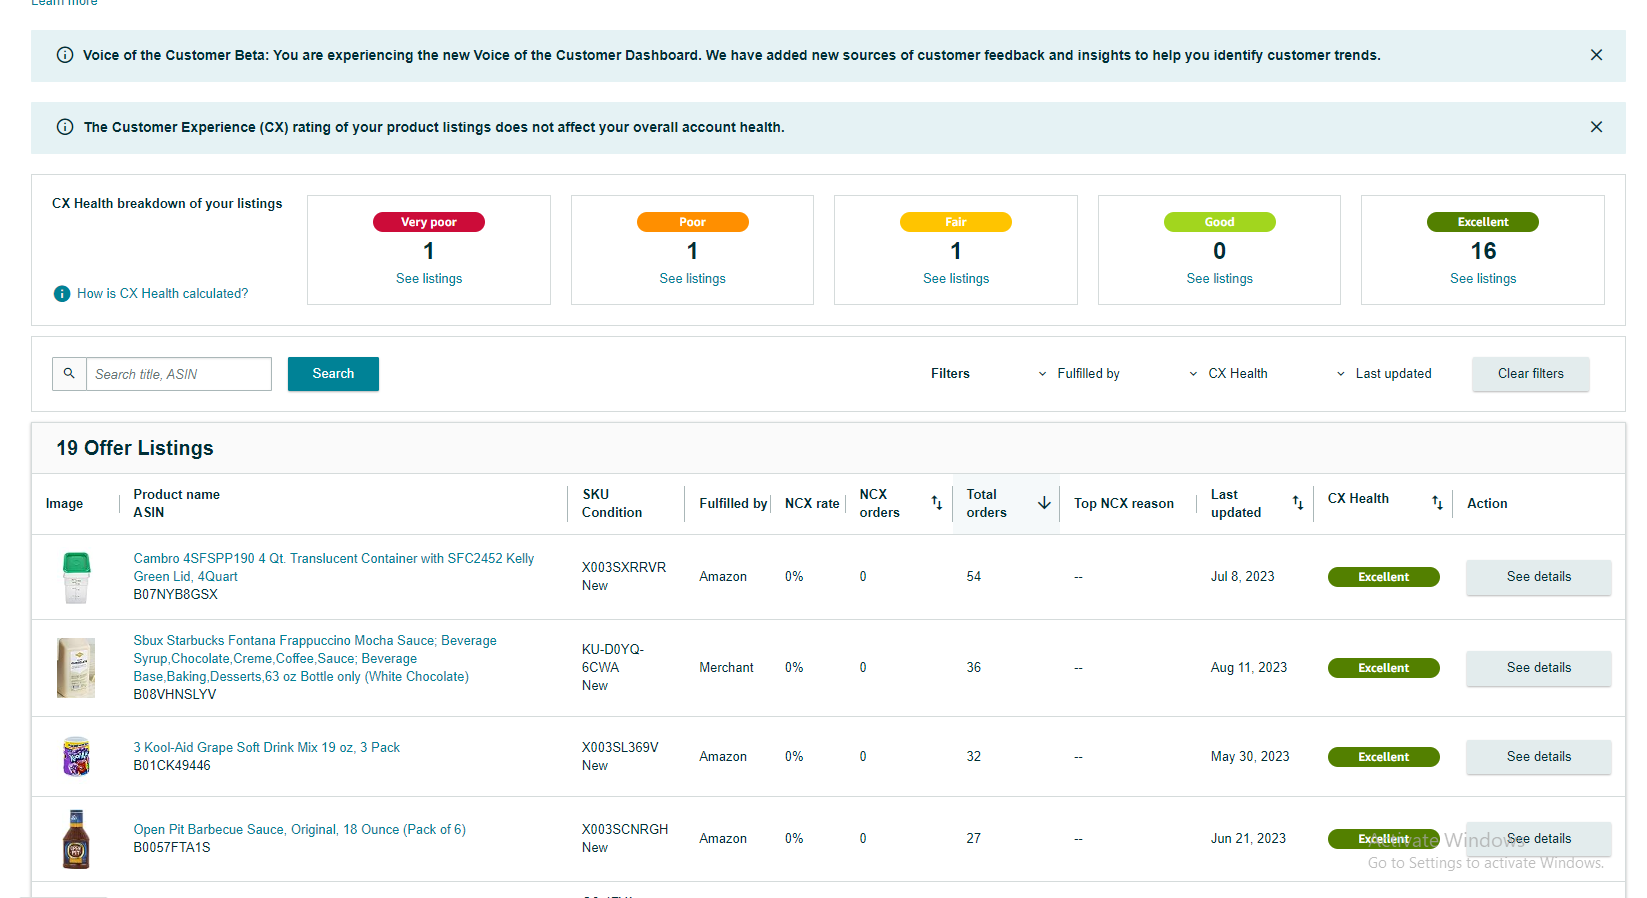Expand the CX Health filter dropdown
This screenshot has height=898, width=1647.
[x=1227, y=374]
